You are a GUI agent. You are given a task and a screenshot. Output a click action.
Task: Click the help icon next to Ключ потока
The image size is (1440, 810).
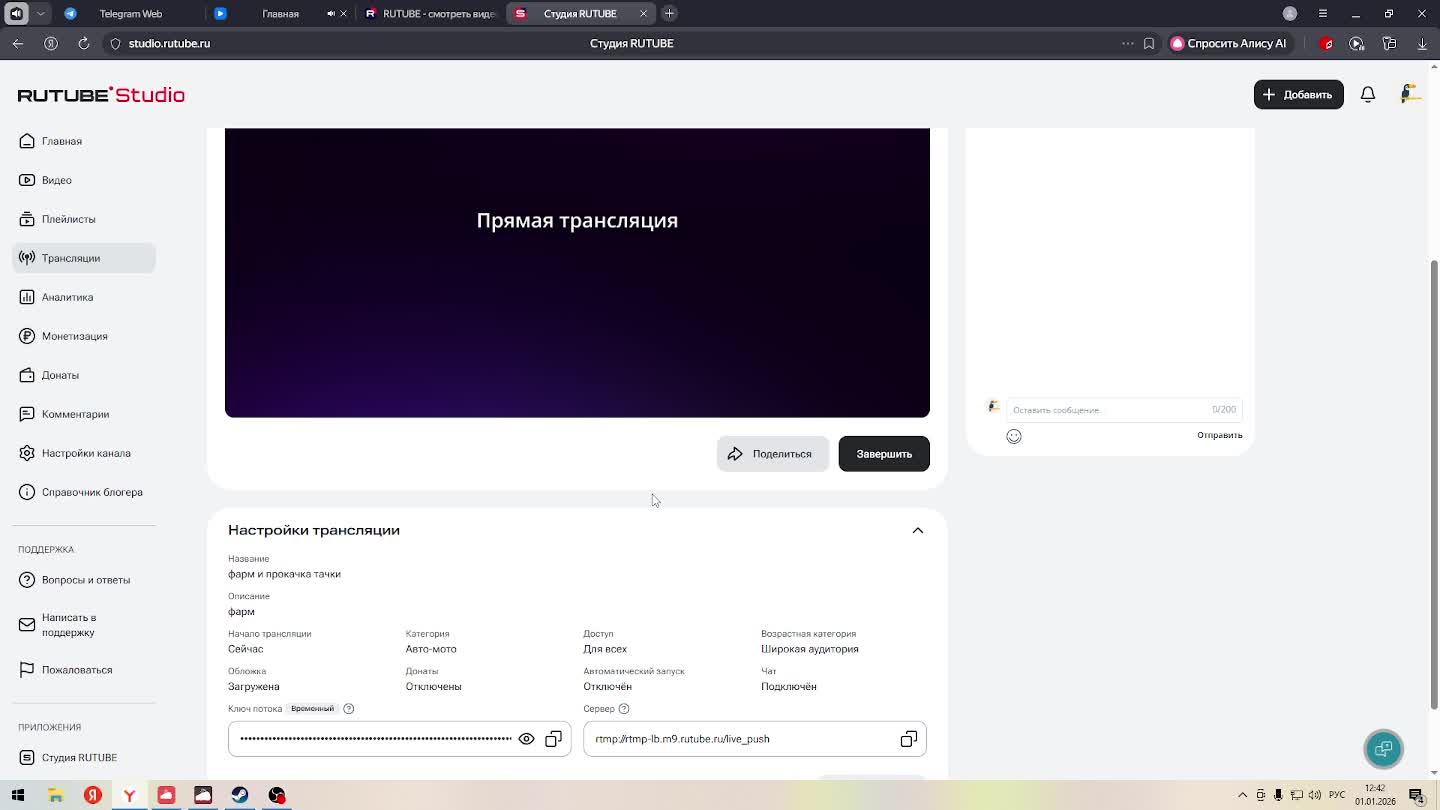click(348, 709)
